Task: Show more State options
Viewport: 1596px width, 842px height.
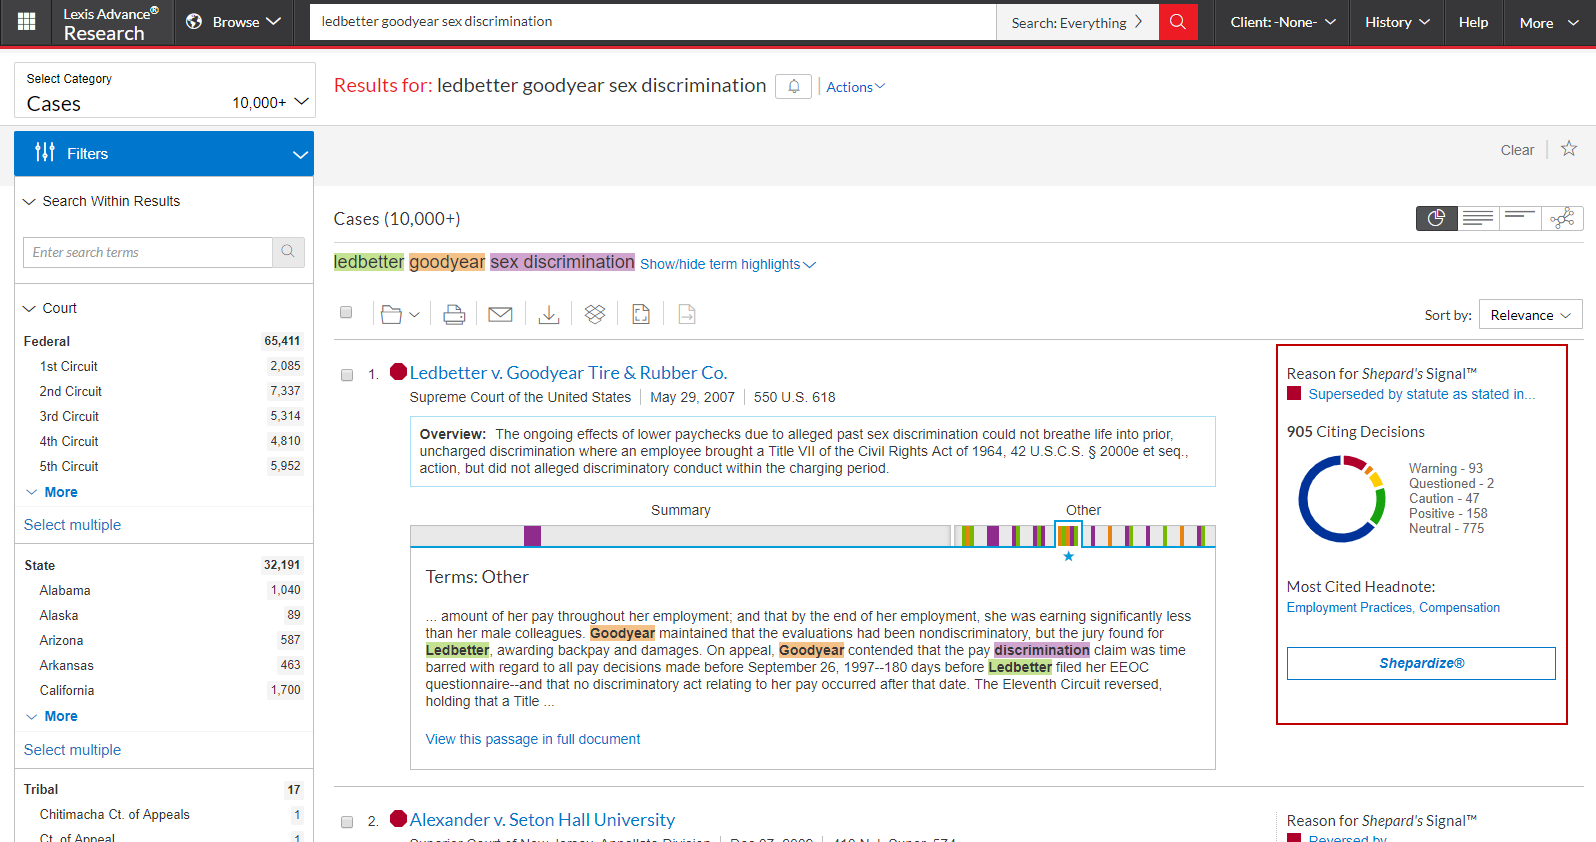Action: (52, 716)
